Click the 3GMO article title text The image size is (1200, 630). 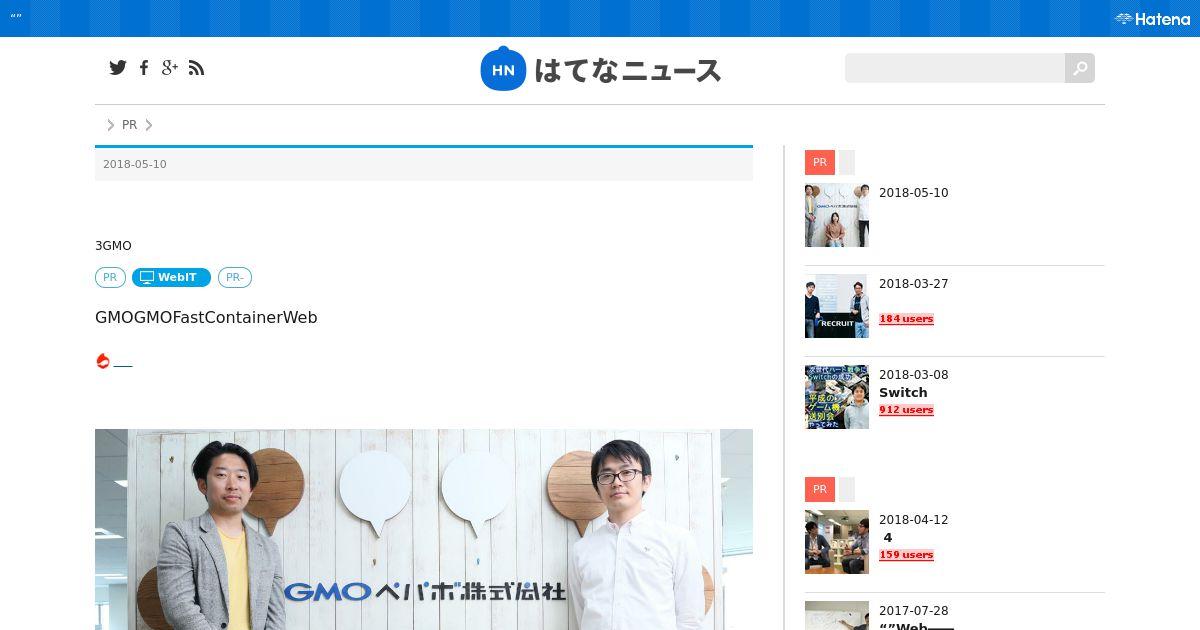(x=113, y=246)
